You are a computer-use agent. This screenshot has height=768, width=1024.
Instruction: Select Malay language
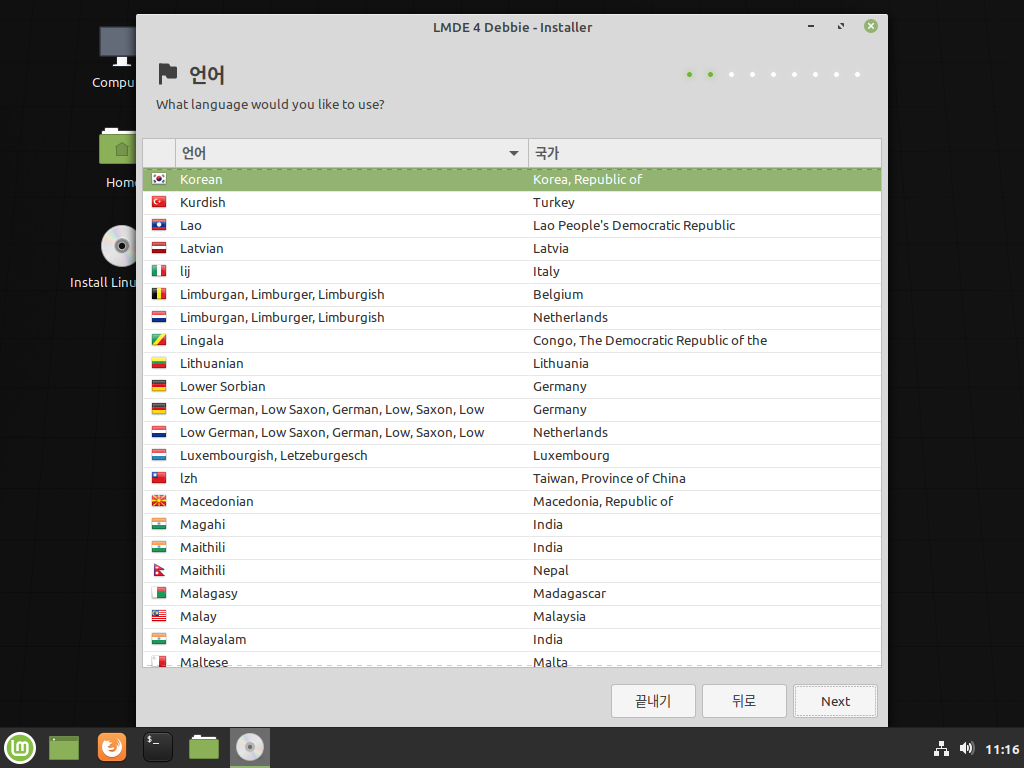click(x=512, y=616)
